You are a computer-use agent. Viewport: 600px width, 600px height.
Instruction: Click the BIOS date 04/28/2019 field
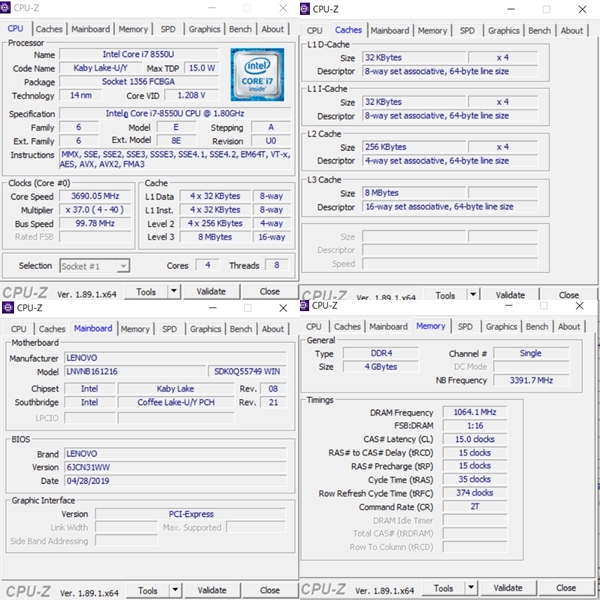(175, 481)
